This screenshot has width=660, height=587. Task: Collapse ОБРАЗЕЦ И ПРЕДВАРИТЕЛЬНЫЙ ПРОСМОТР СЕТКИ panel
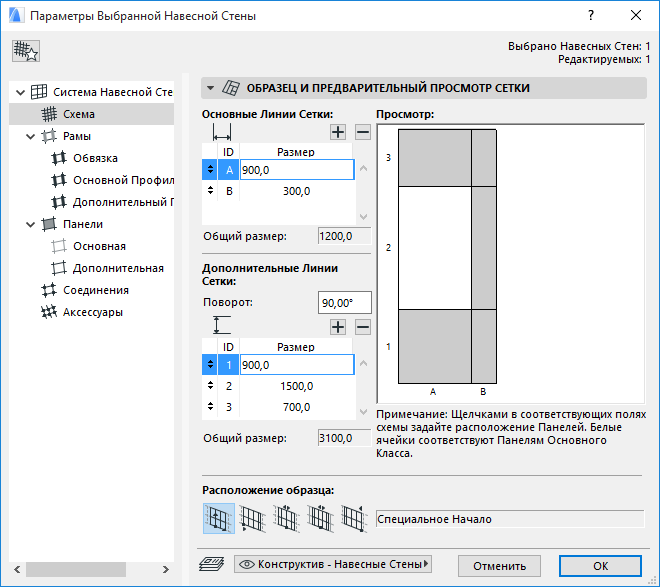coord(210,88)
